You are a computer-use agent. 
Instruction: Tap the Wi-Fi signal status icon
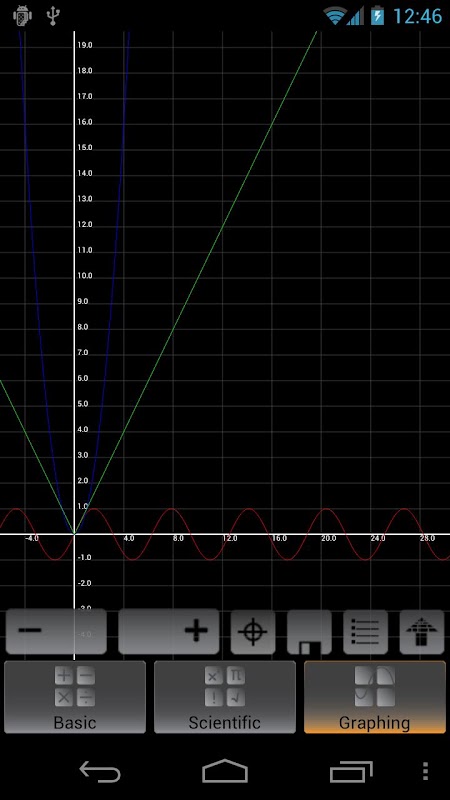pos(335,16)
